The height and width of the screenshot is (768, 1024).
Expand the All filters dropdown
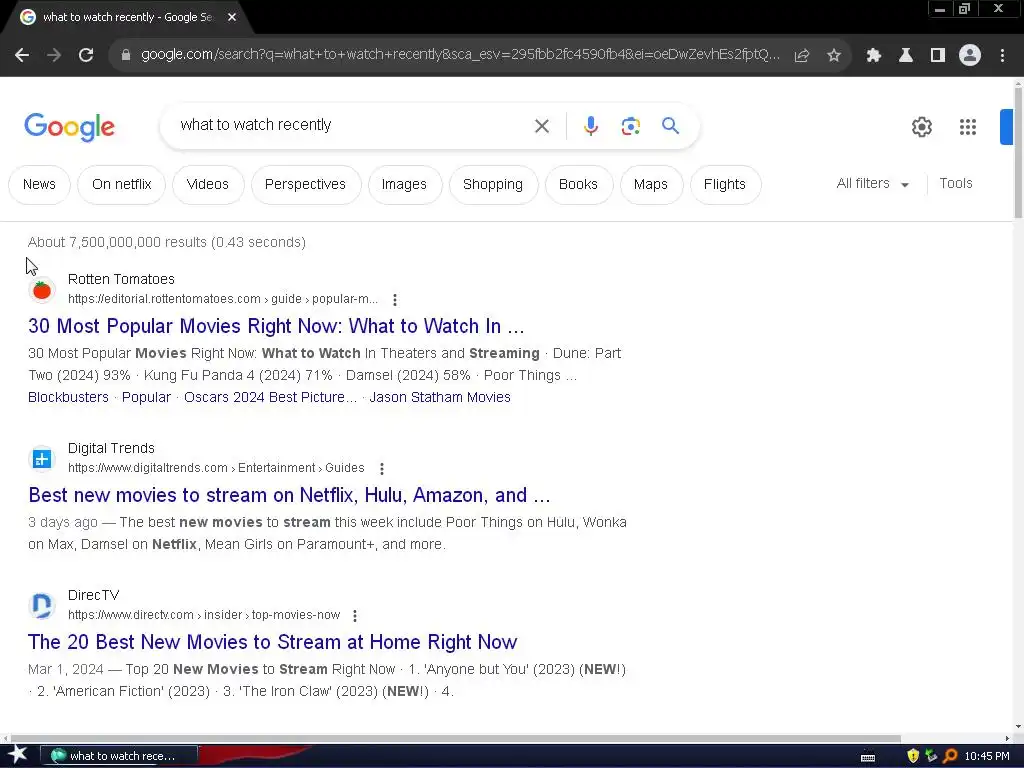(x=872, y=184)
